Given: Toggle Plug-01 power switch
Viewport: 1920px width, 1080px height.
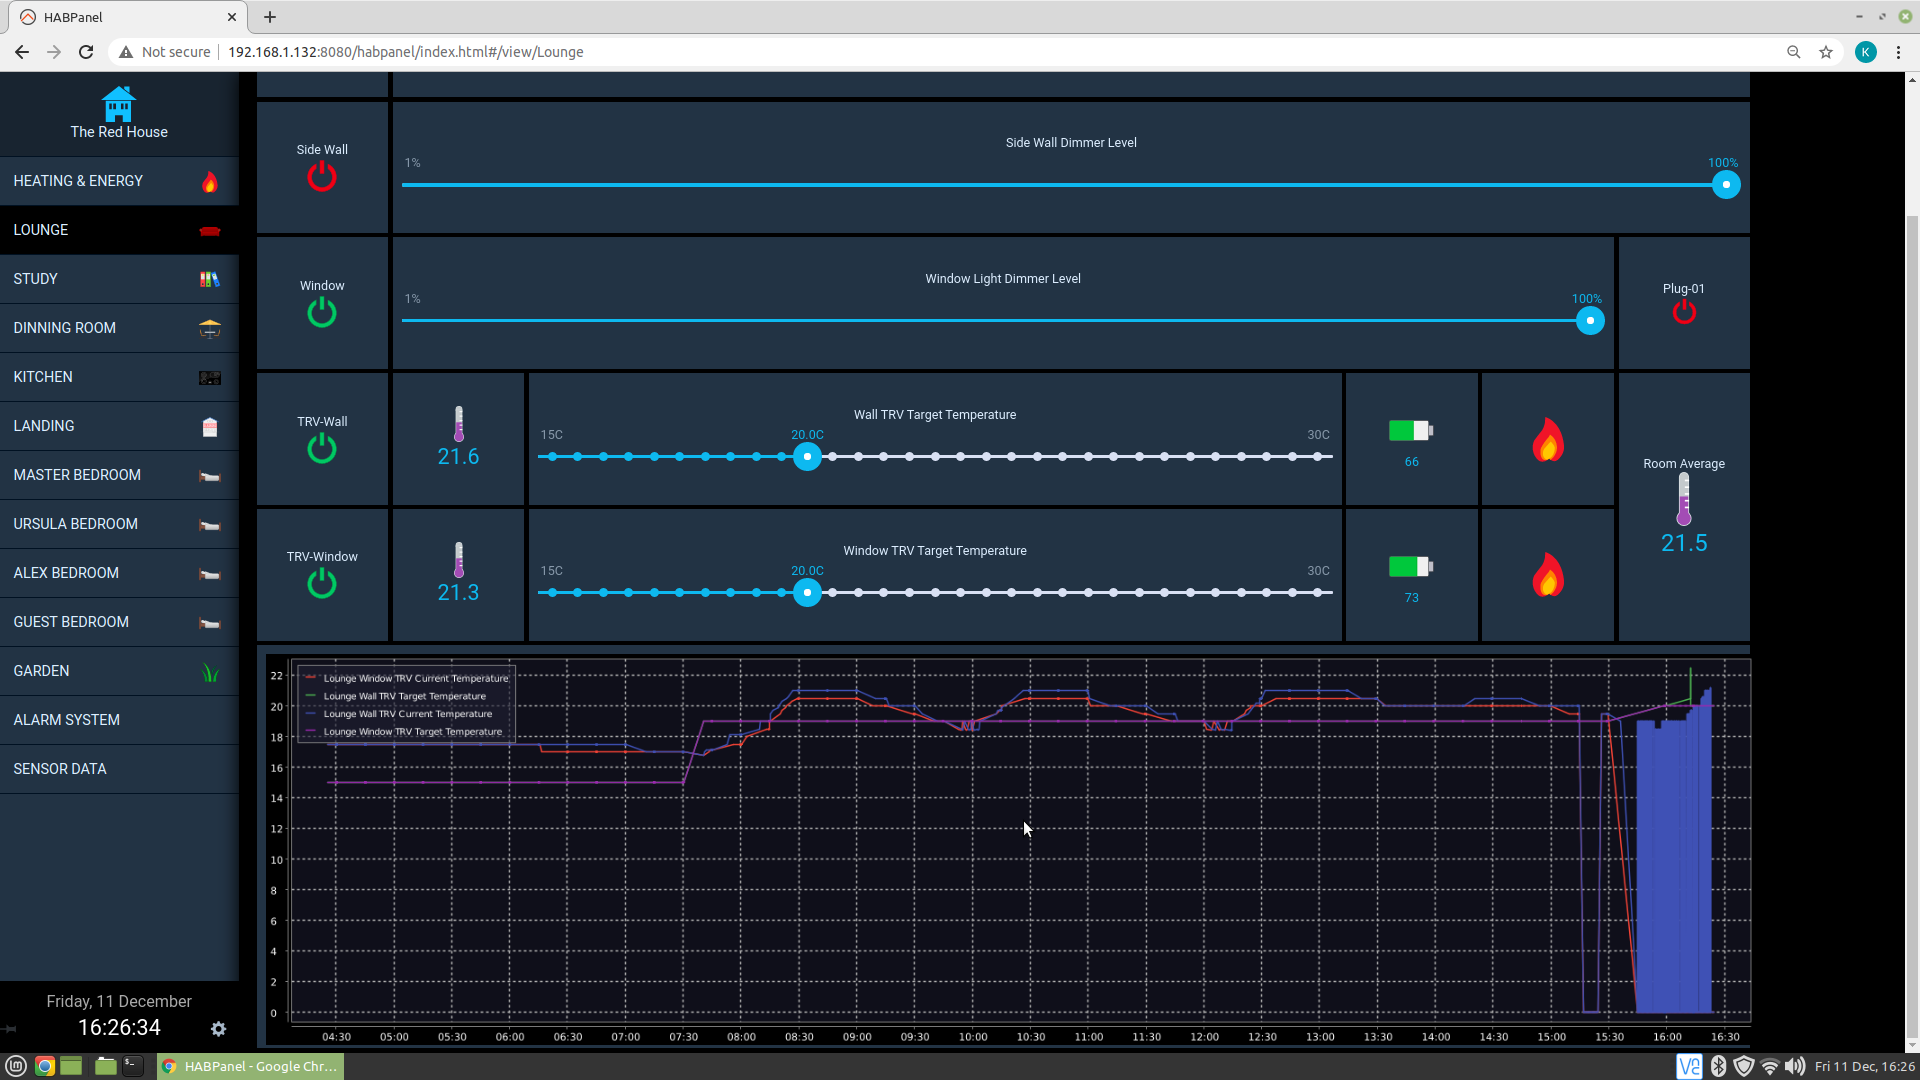Looking at the screenshot, I should [1684, 312].
